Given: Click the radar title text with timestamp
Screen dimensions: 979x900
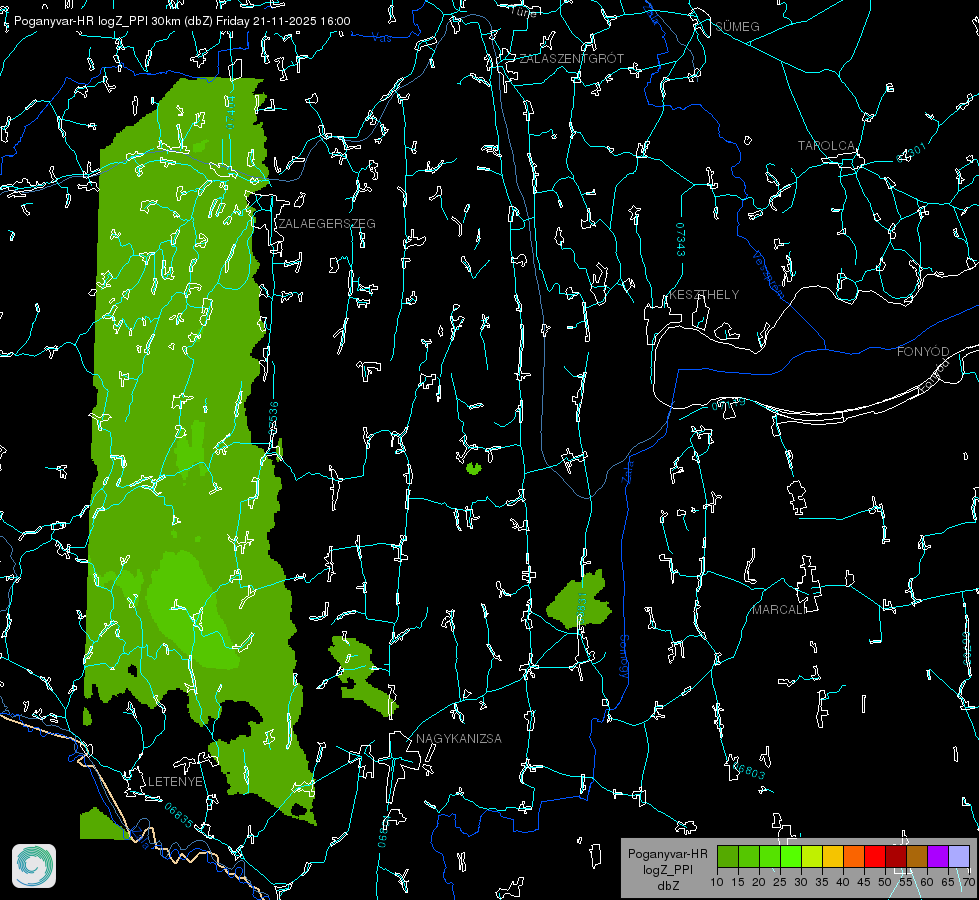Looking at the screenshot, I should pyautogui.click(x=182, y=21).
